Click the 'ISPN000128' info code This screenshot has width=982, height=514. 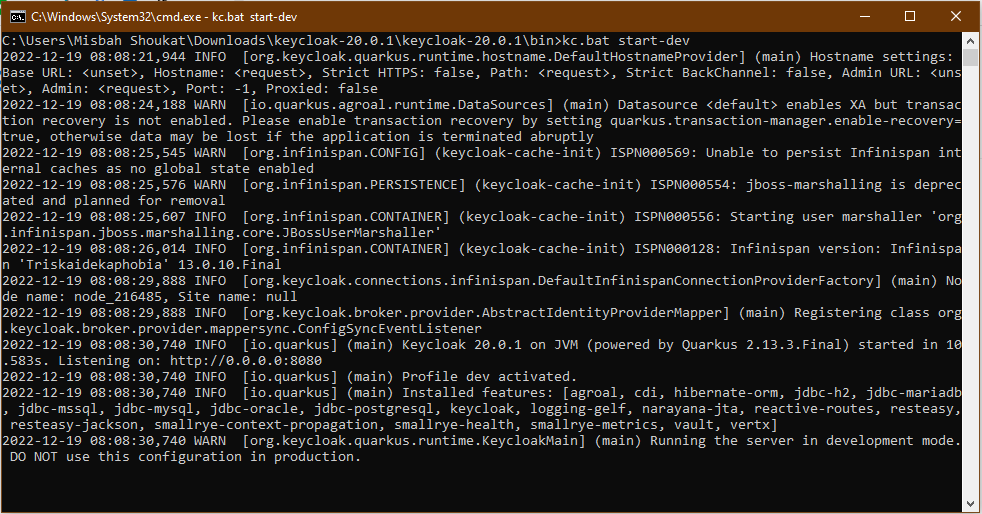[674, 249]
